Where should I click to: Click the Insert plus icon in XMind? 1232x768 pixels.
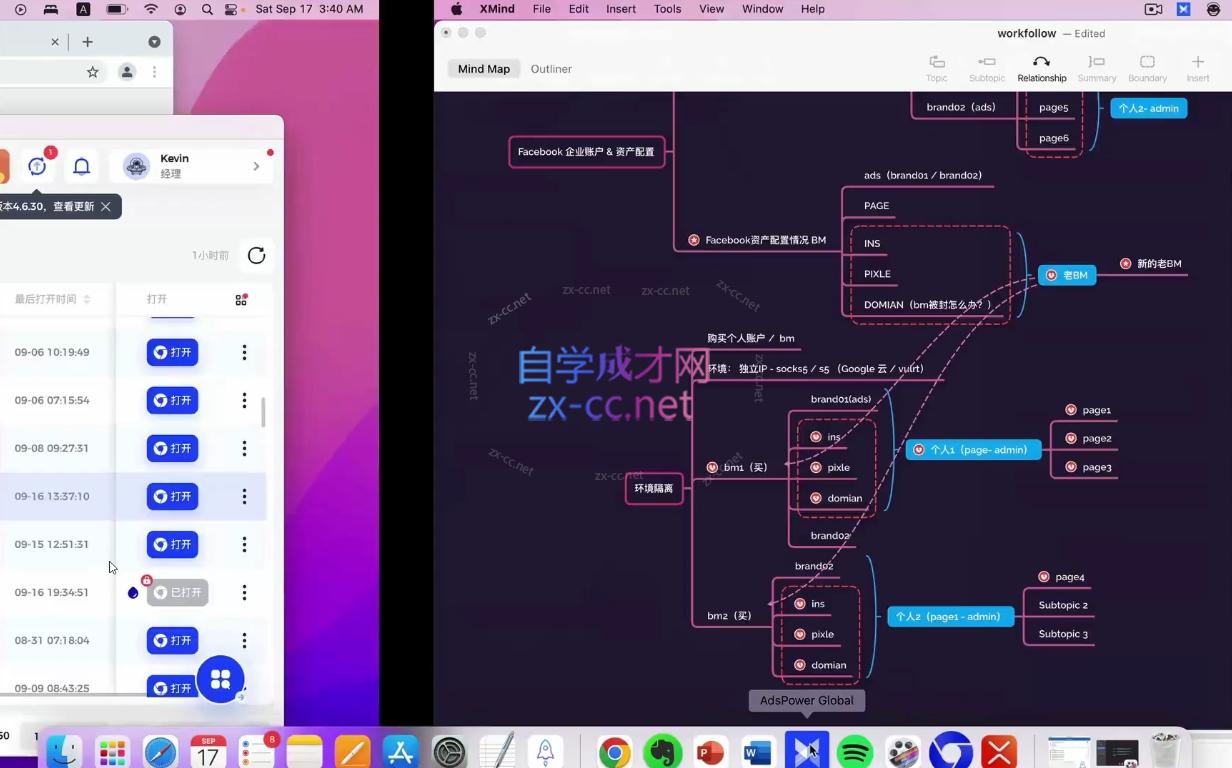point(1197,62)
